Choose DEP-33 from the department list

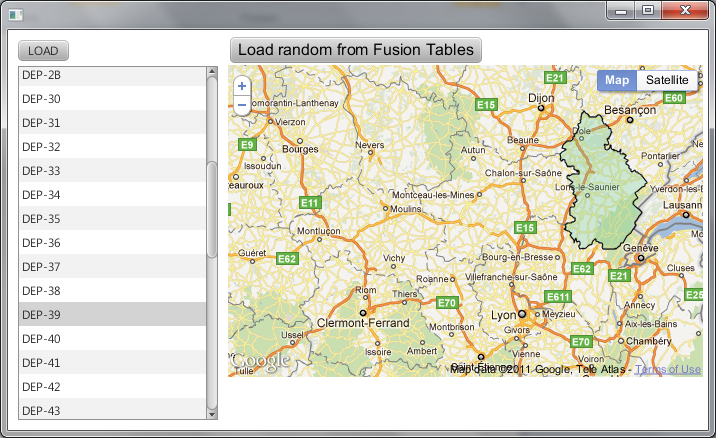[112, 171]
